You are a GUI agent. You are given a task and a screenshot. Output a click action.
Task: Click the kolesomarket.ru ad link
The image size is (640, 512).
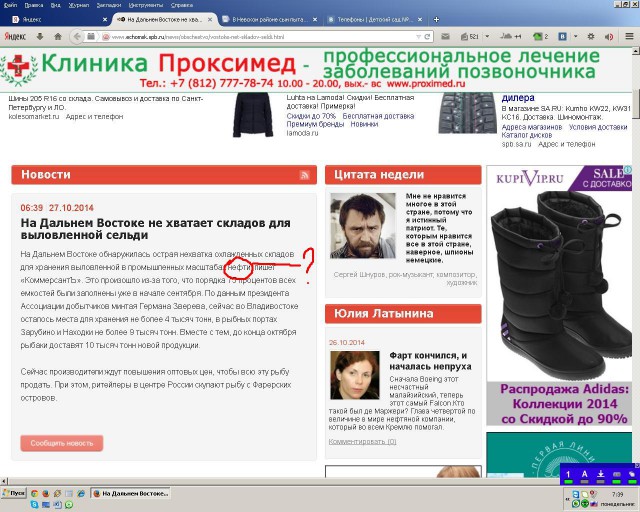[34, 117]
